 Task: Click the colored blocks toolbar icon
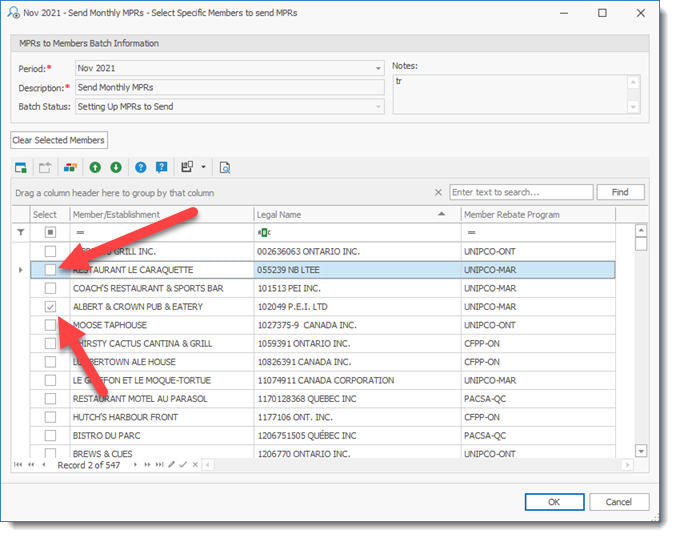[70, 167]
